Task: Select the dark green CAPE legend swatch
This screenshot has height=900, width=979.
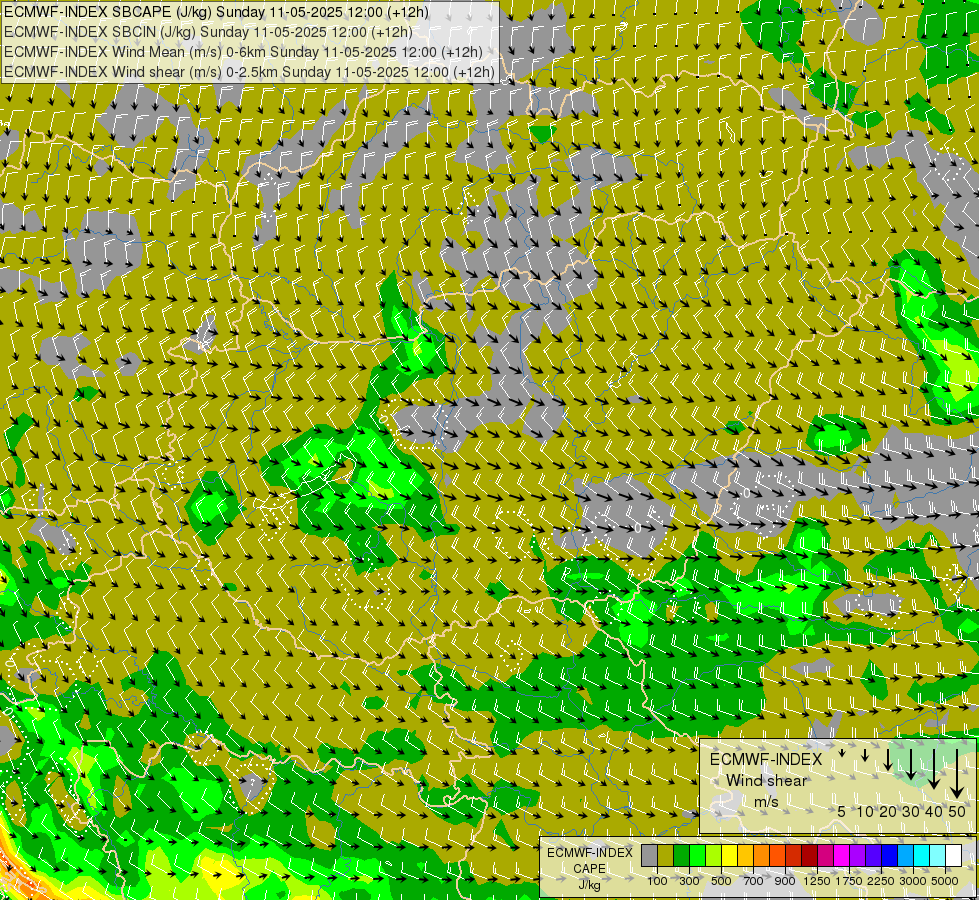Action: [682, 855]
